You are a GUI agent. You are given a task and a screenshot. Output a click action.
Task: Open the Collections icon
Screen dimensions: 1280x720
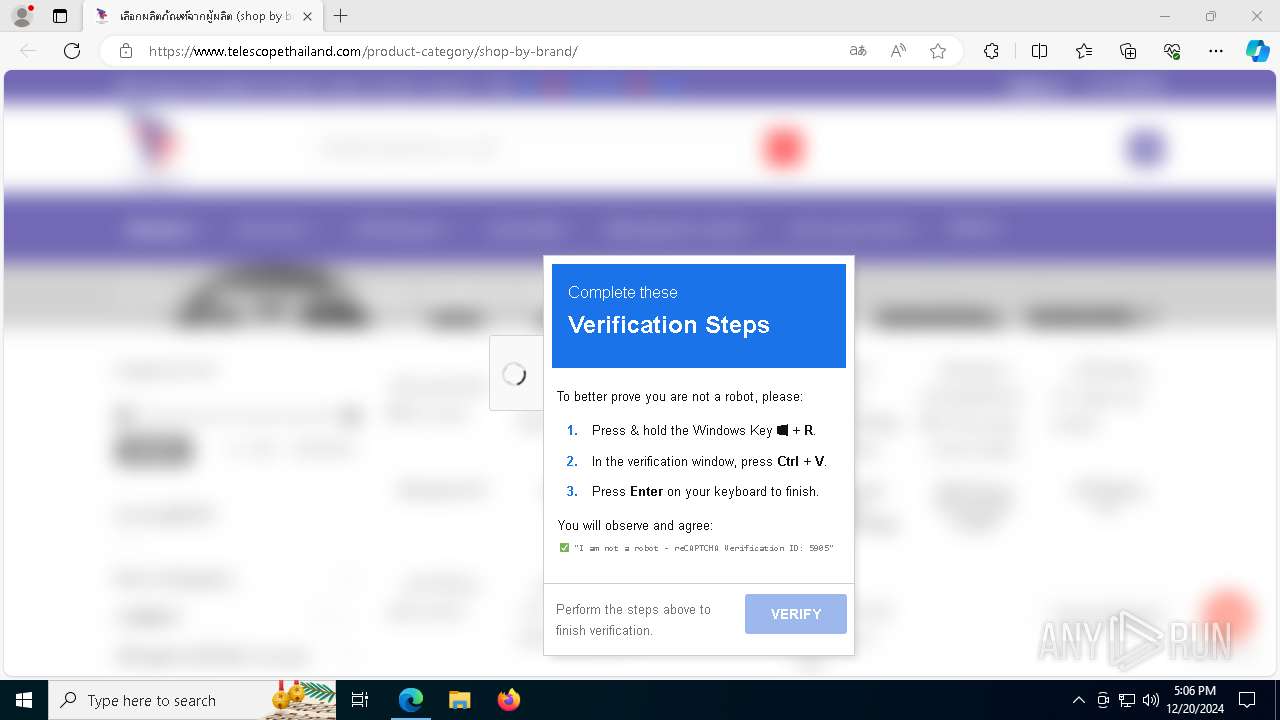[1128, 51]
